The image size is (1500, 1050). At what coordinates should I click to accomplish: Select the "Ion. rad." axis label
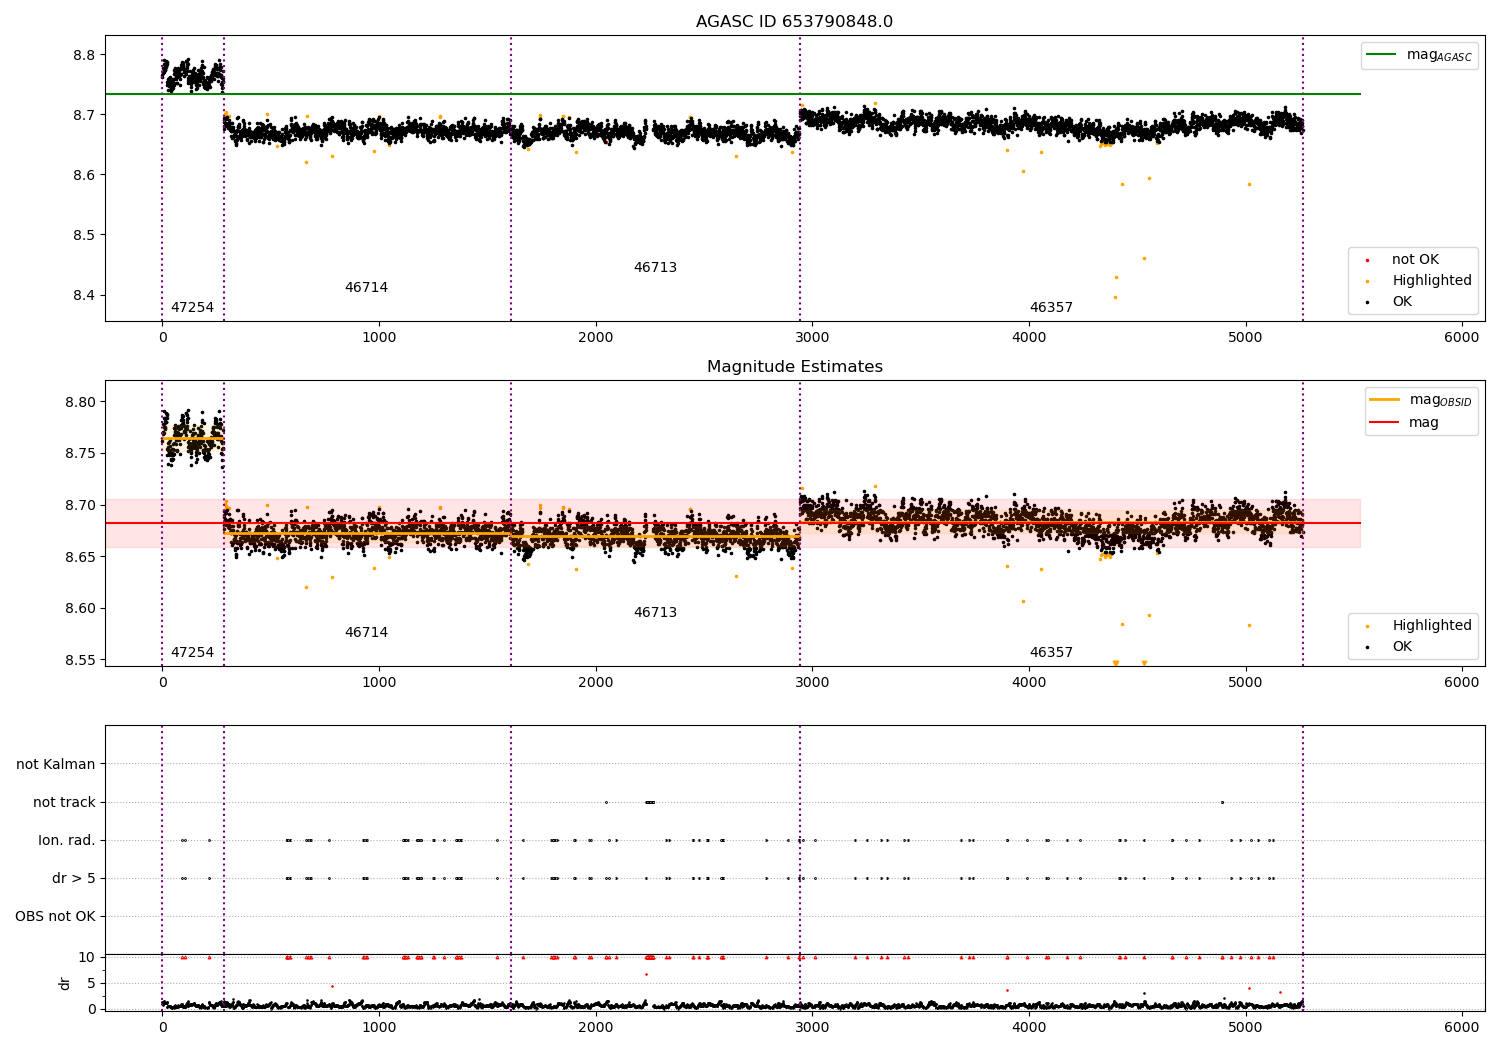pos(67,840)
